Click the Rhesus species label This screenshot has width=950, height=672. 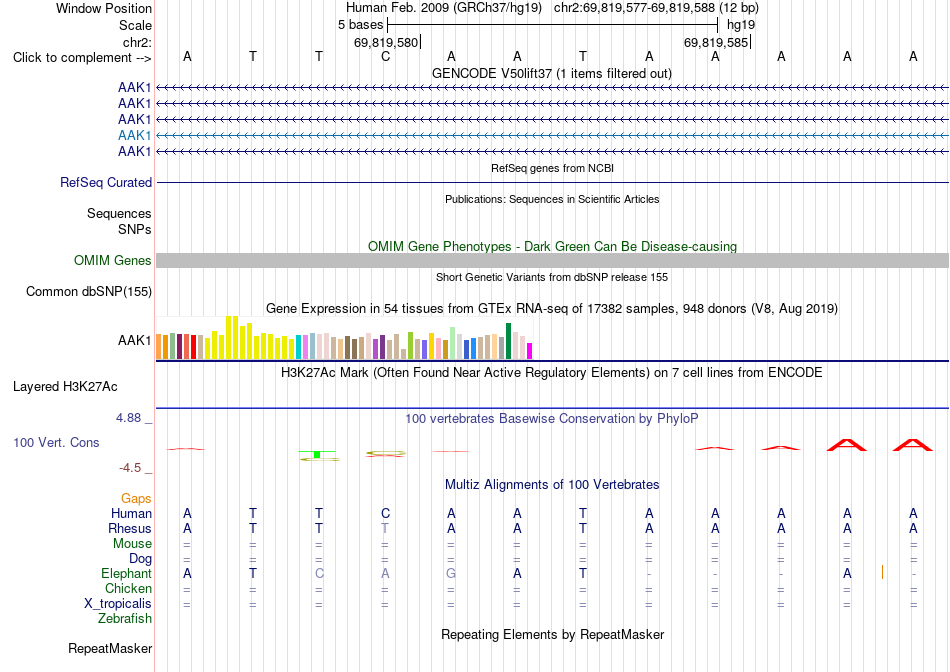[x=130, y=528]
